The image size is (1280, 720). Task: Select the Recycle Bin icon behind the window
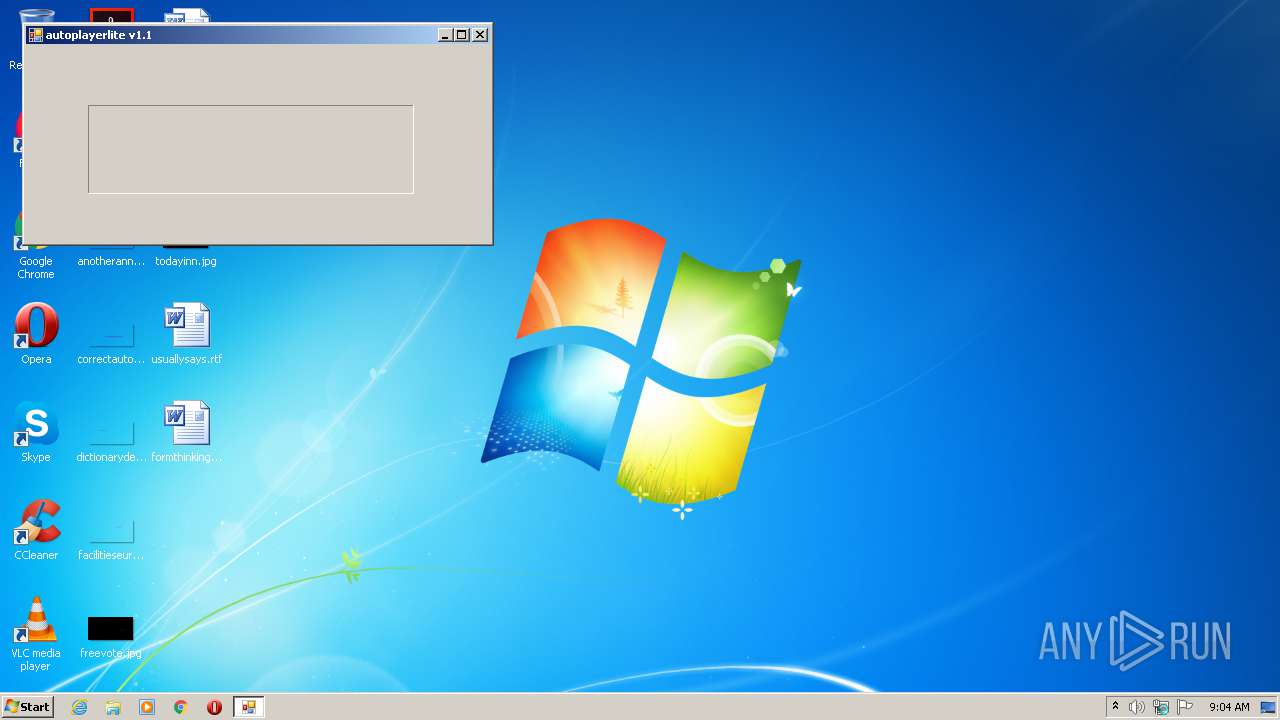point(36,16)
